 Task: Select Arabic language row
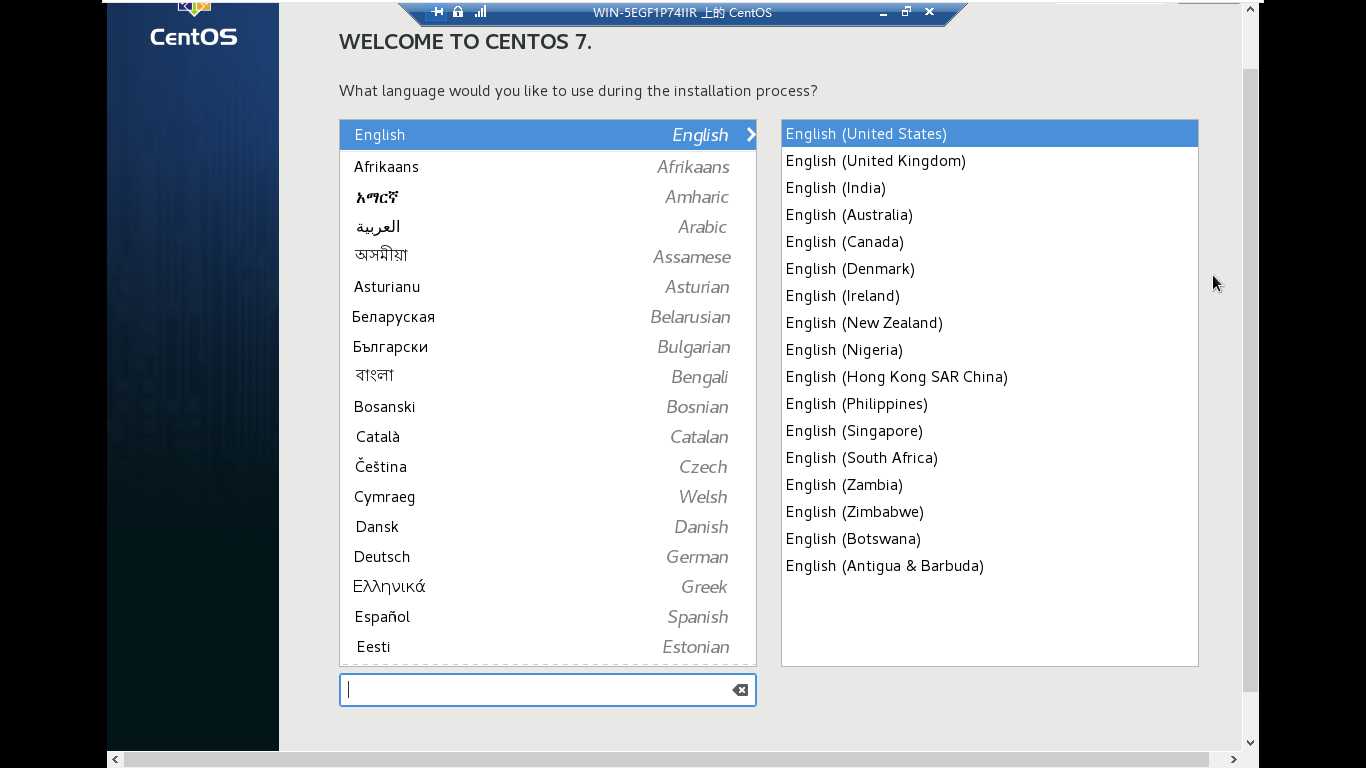pyautogui.click(x=548, y=227)
